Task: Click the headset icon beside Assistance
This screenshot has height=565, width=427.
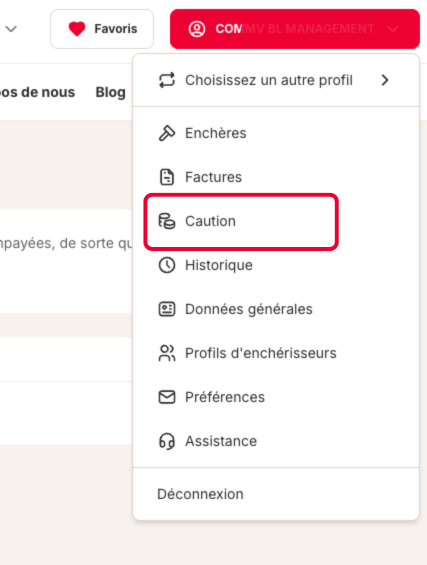Action: (x=167, y=441)
